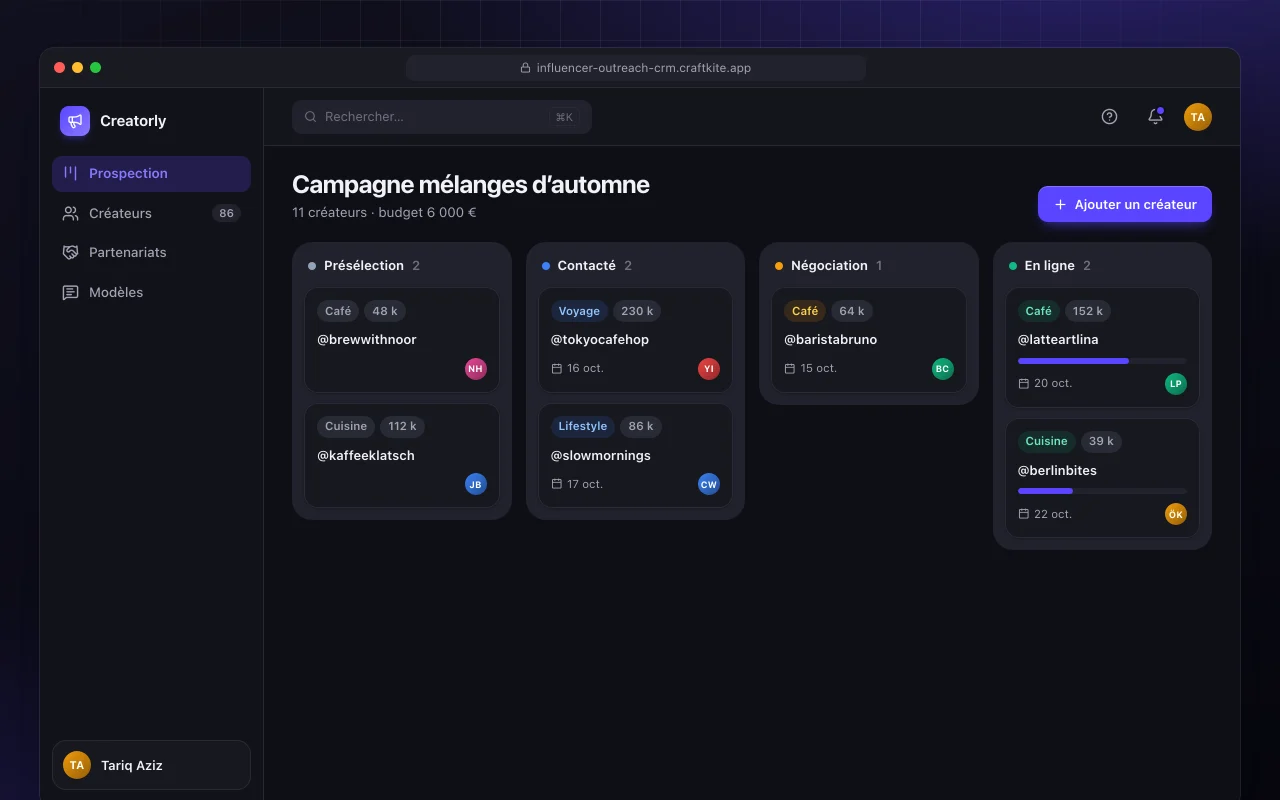
Task: Click the CW avatar on @slowmornings card
Action: pos(709,484)
